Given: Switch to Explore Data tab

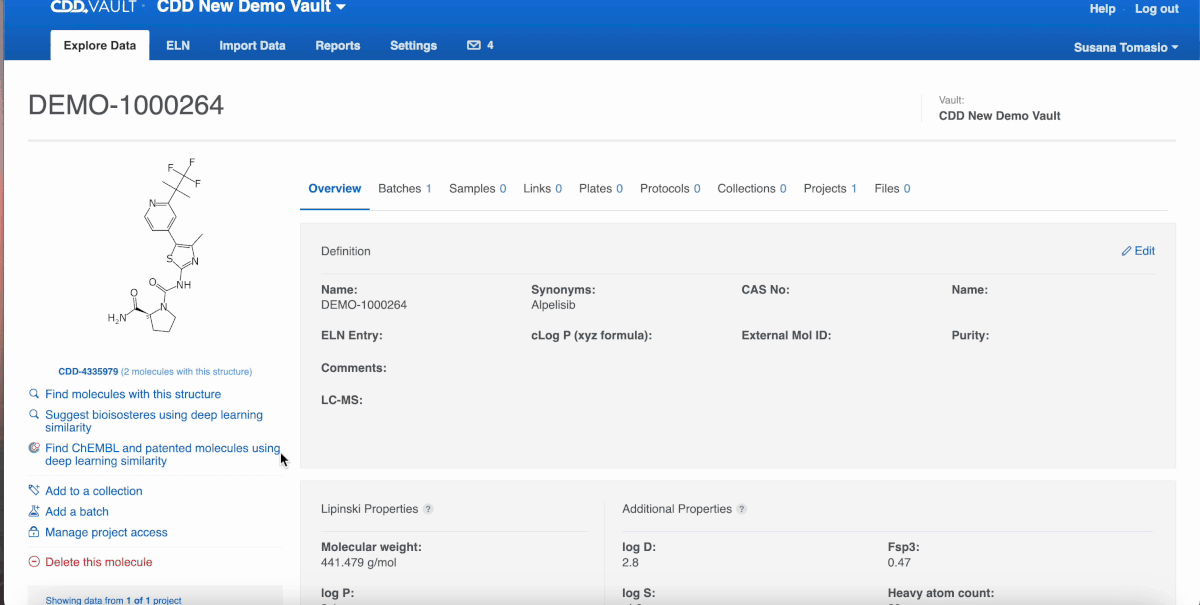Looking at the screenshot, I should point(100,45).
